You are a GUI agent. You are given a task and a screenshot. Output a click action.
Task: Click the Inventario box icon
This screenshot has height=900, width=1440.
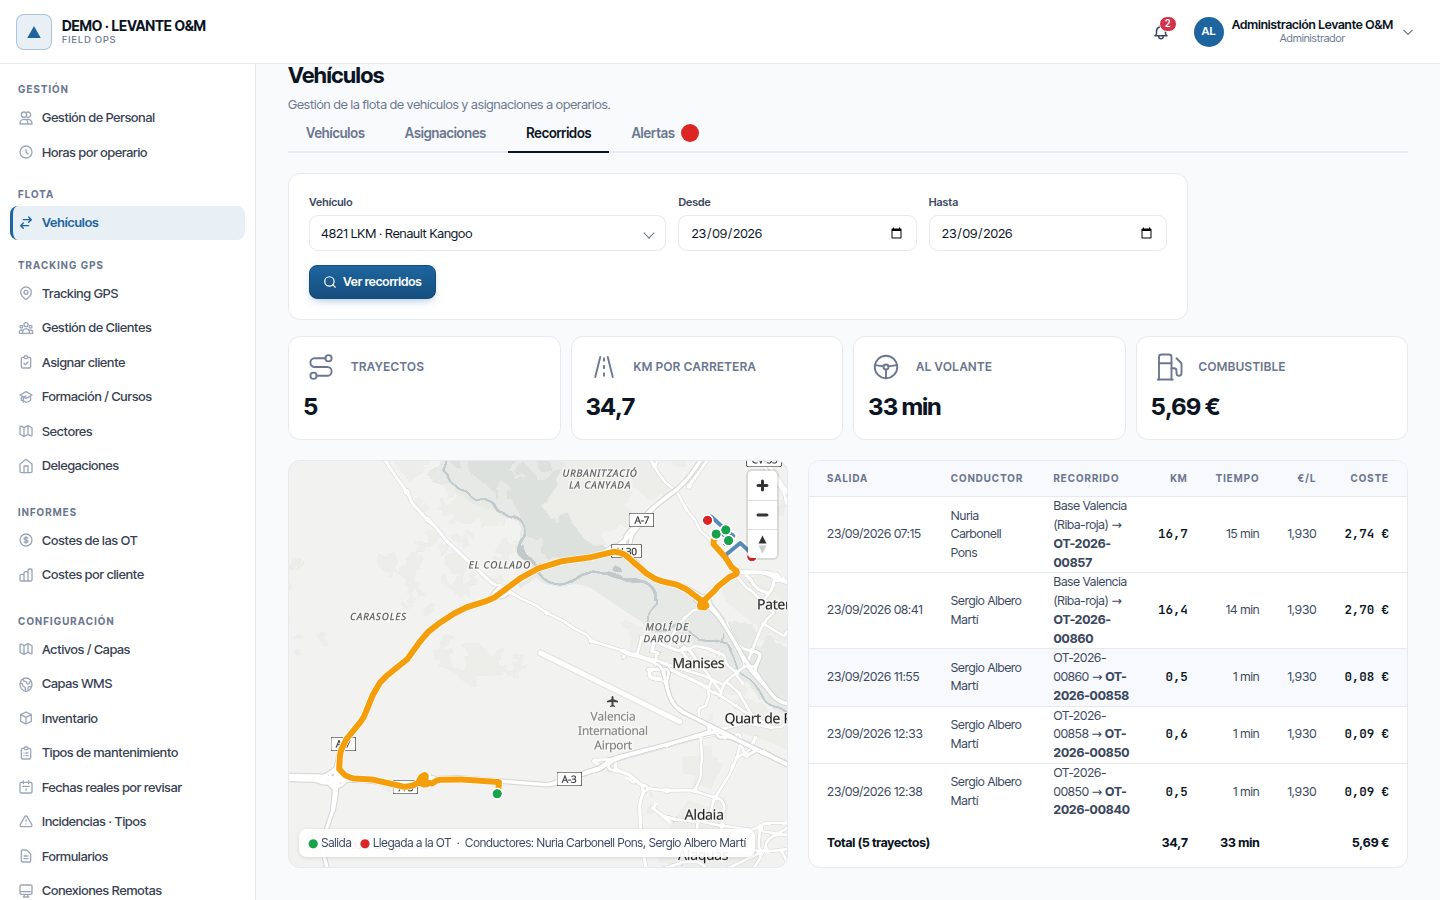26,719
